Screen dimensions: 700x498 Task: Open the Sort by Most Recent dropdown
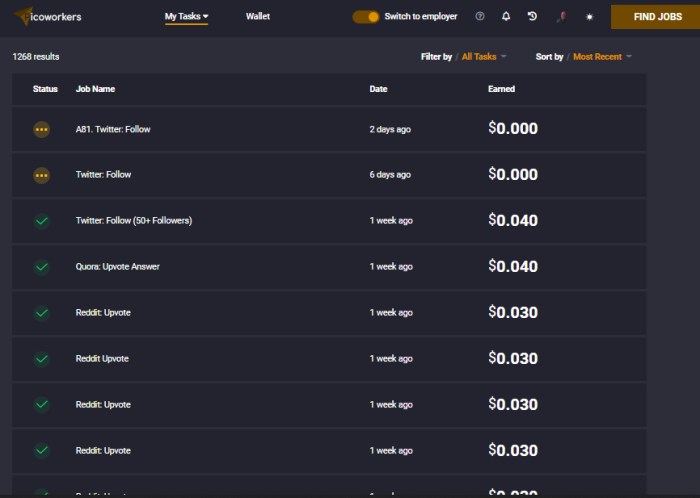pyautogui.click(x=602, y=57)
